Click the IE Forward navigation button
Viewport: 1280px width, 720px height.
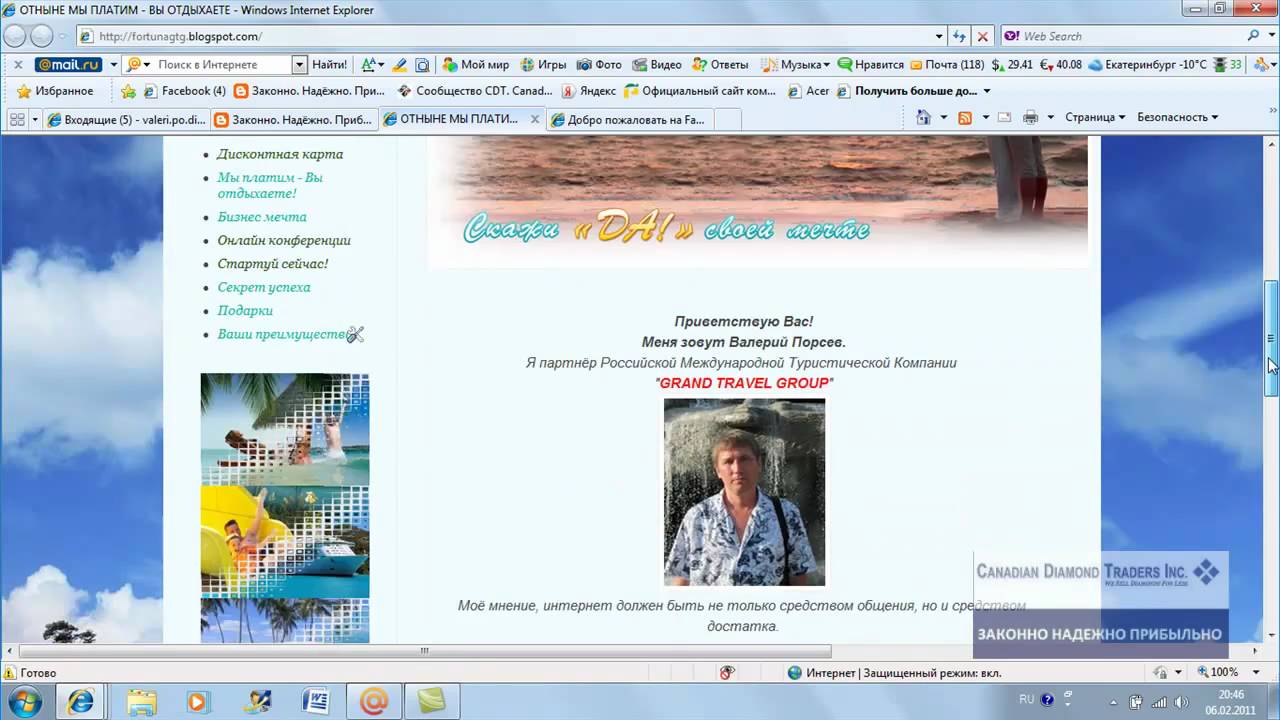42,36
